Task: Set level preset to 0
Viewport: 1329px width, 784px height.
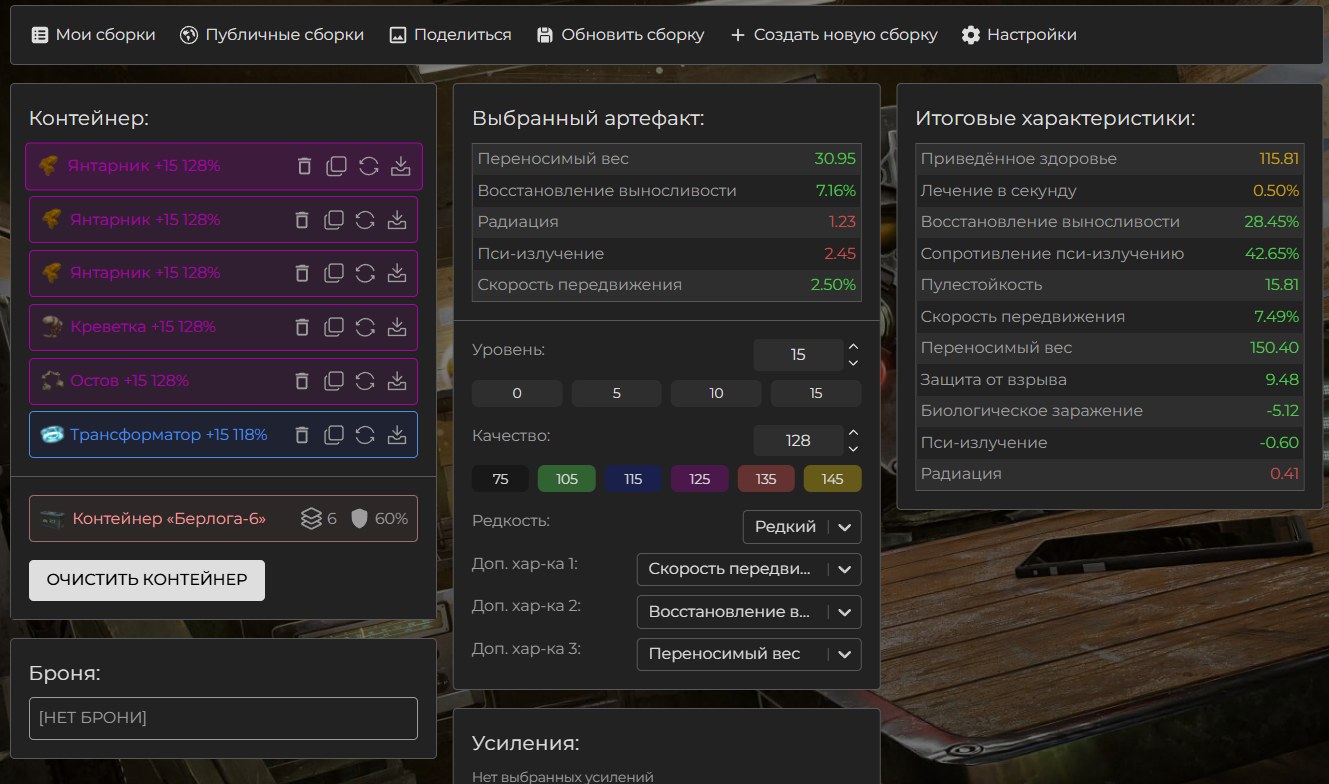Action: point(517,393)
